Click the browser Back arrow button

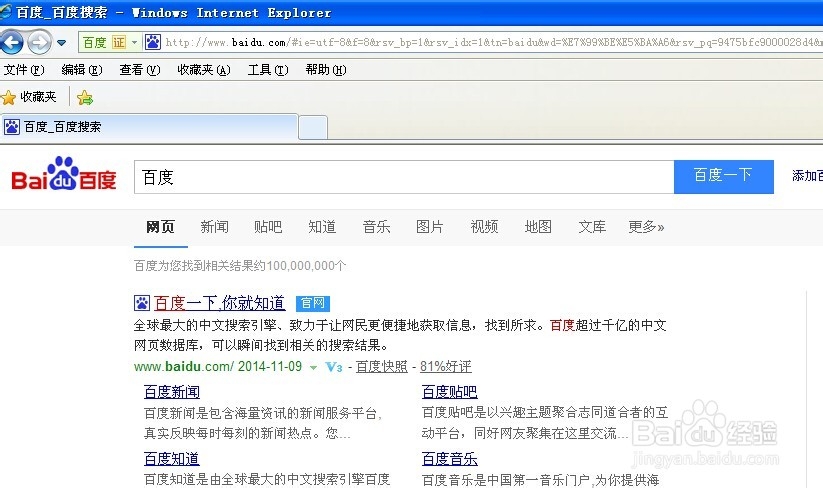click(x=12, y=43)
